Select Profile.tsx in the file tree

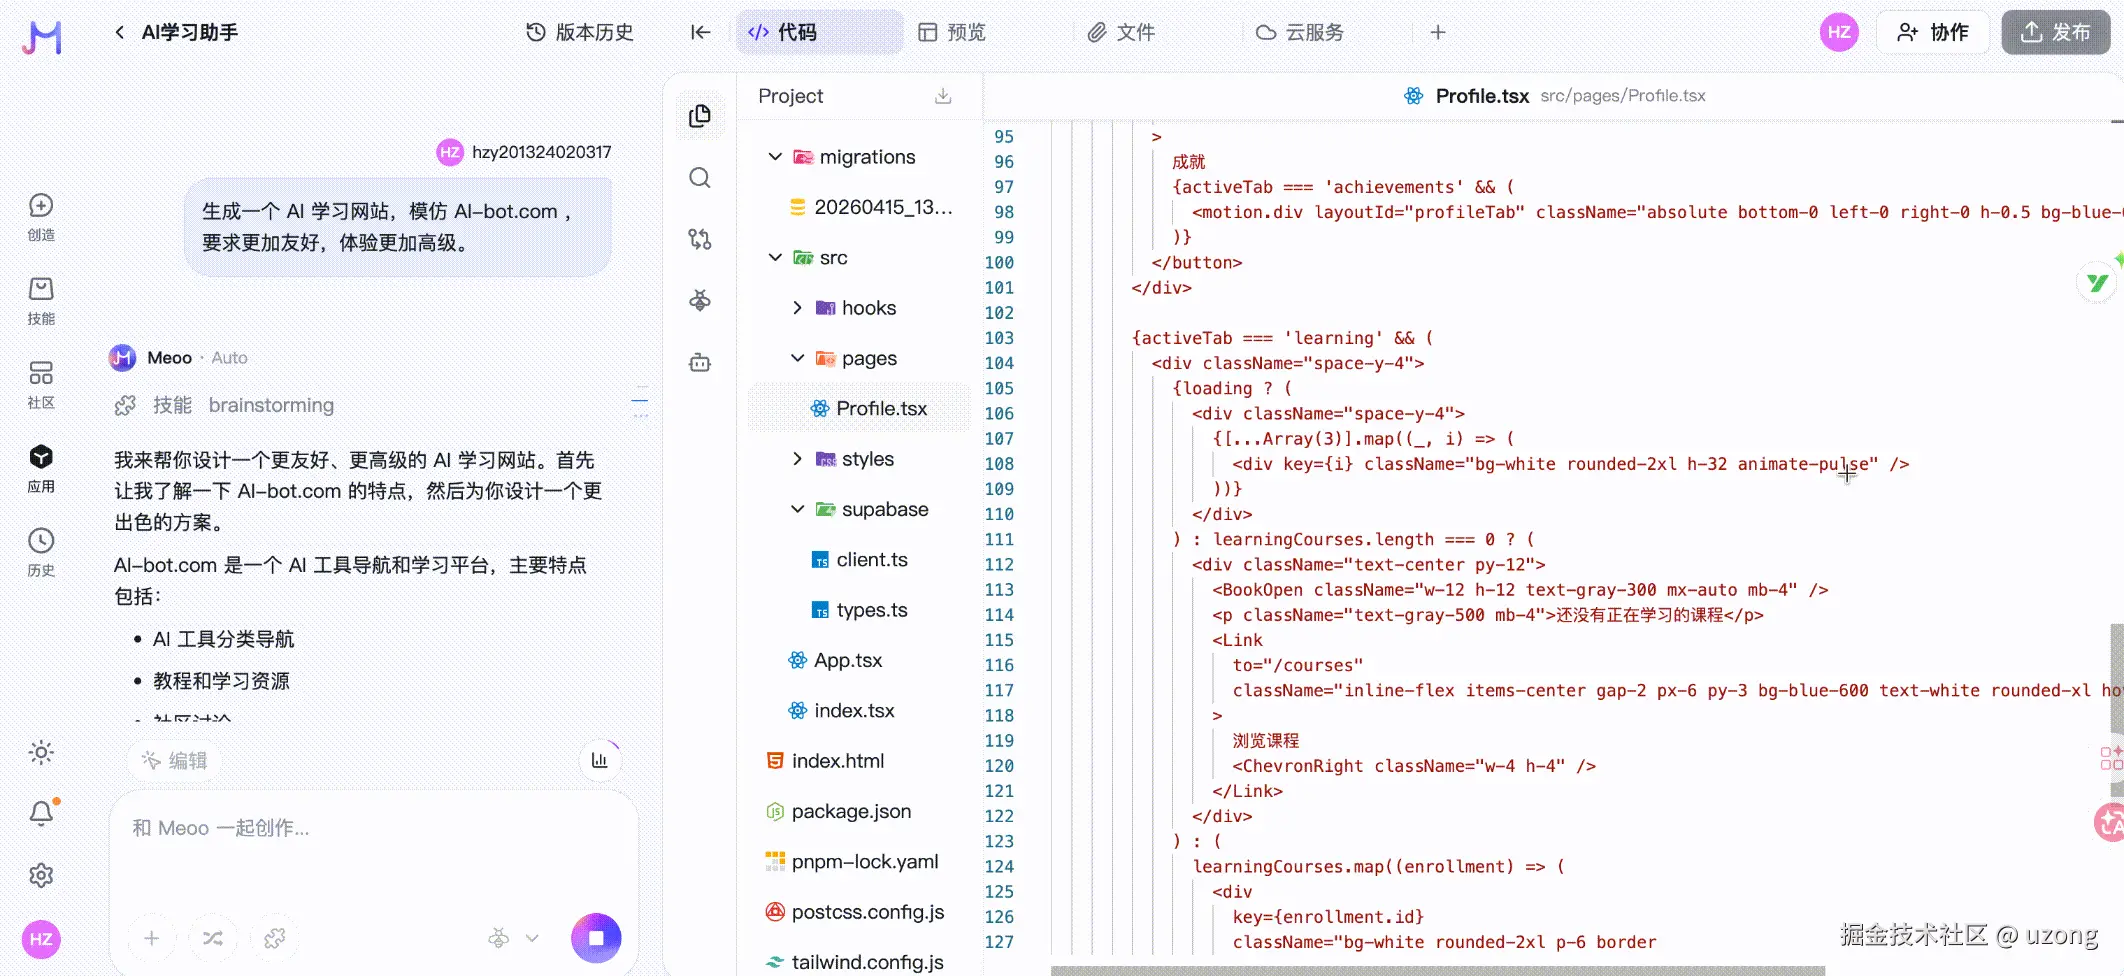[860, 408]
